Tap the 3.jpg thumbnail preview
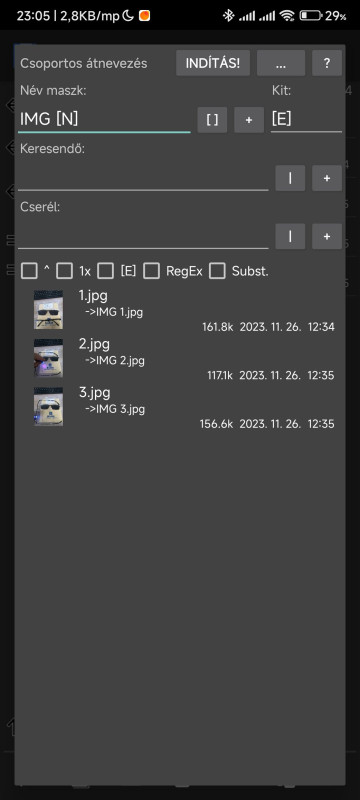360x800 pixels. coord(48,407)
